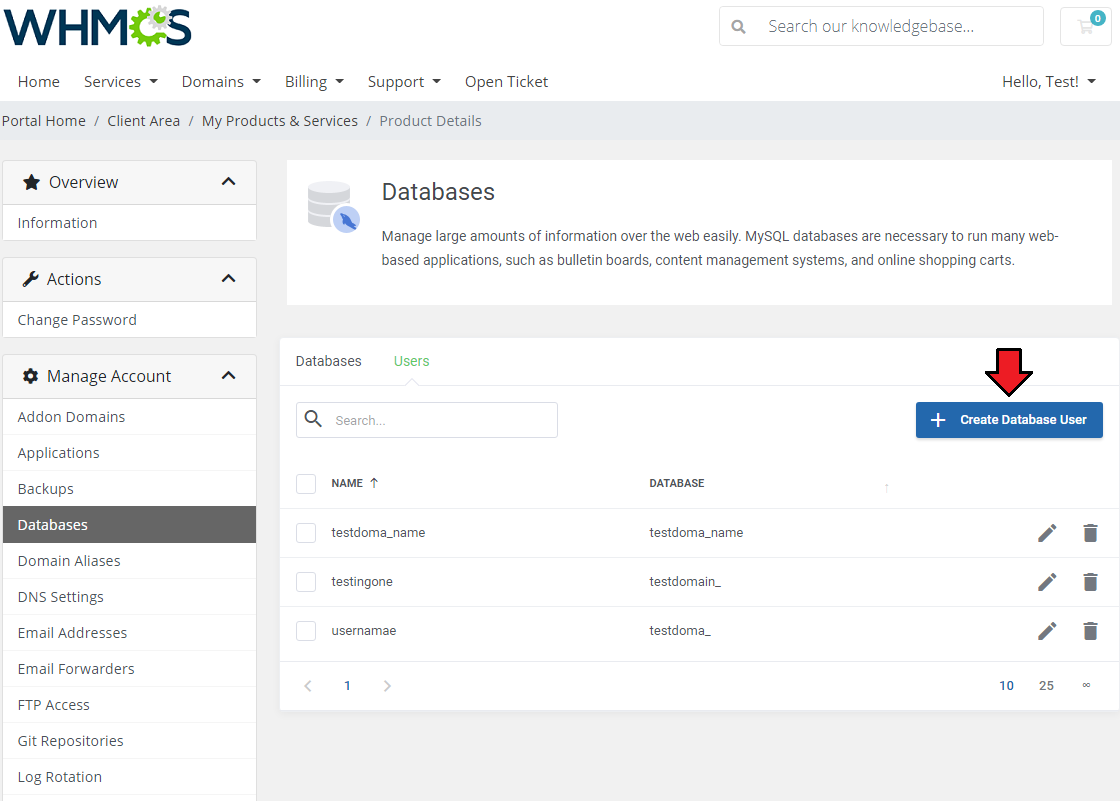Viewport: 1120px width, 801px height.
Task: Delete the testingone user with trash icon
Action: point(1090,582)
